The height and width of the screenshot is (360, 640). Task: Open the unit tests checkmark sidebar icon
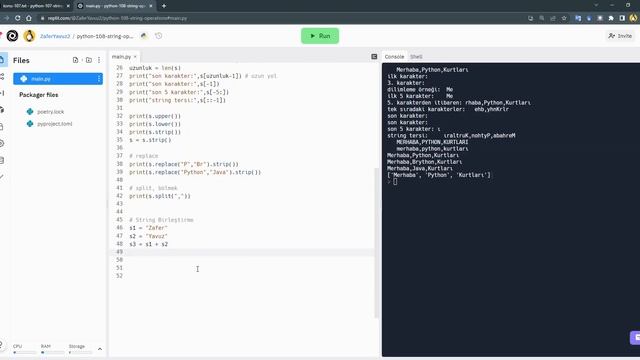pos(2,176)
